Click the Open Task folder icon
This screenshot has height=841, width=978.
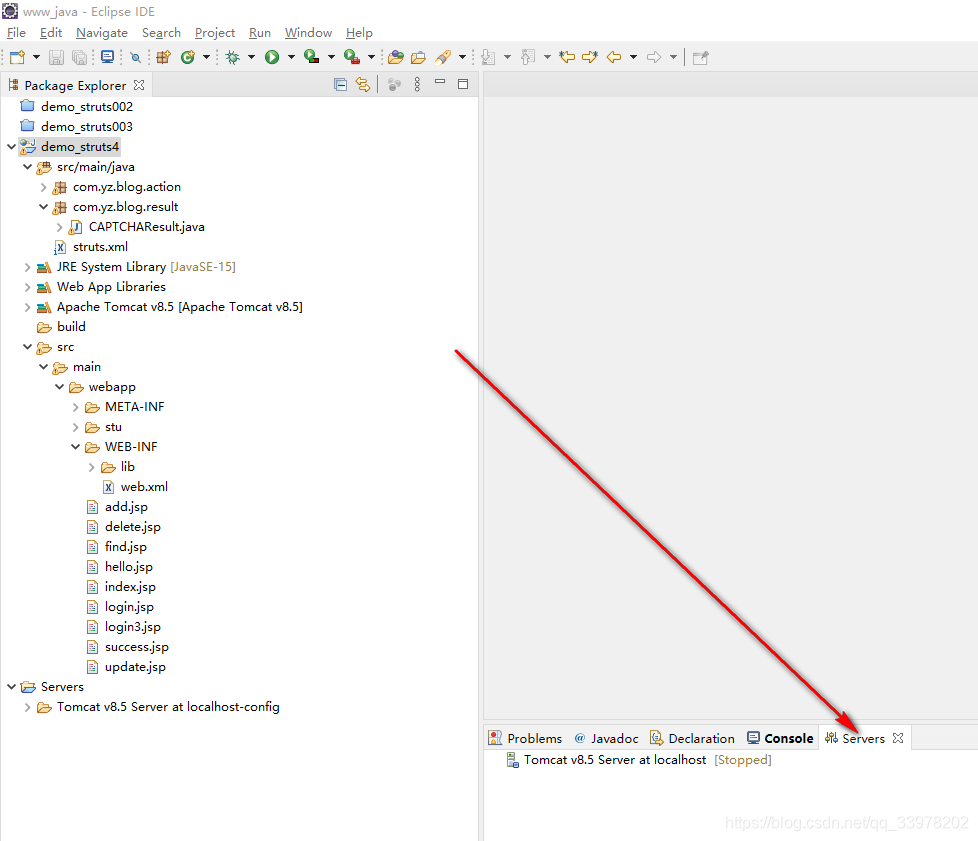(419, 57)
